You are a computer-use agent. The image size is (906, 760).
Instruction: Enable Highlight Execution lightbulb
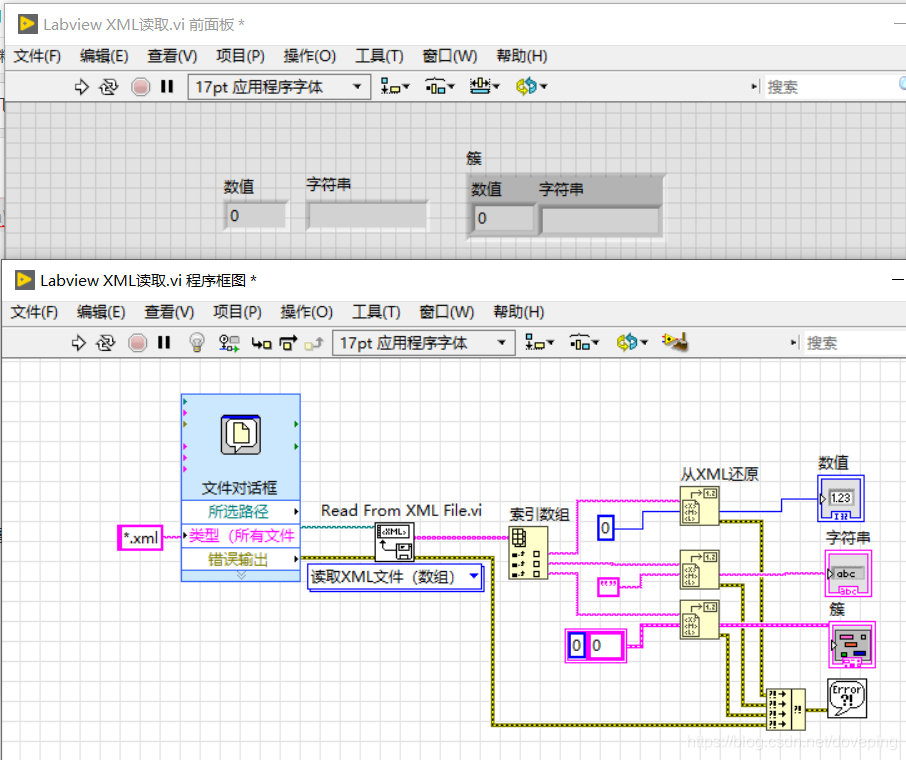pyautogui.click(x=196, y=342)
